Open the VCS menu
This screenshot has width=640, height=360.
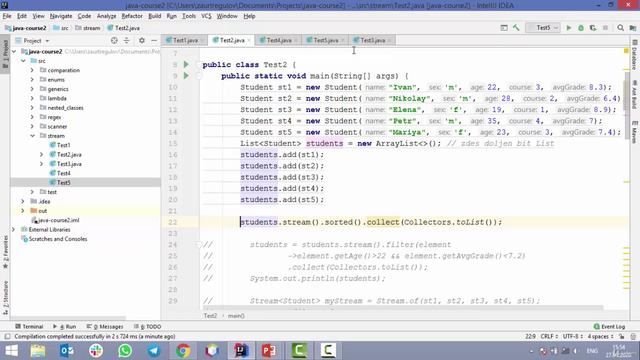click(x=206, y=16)
